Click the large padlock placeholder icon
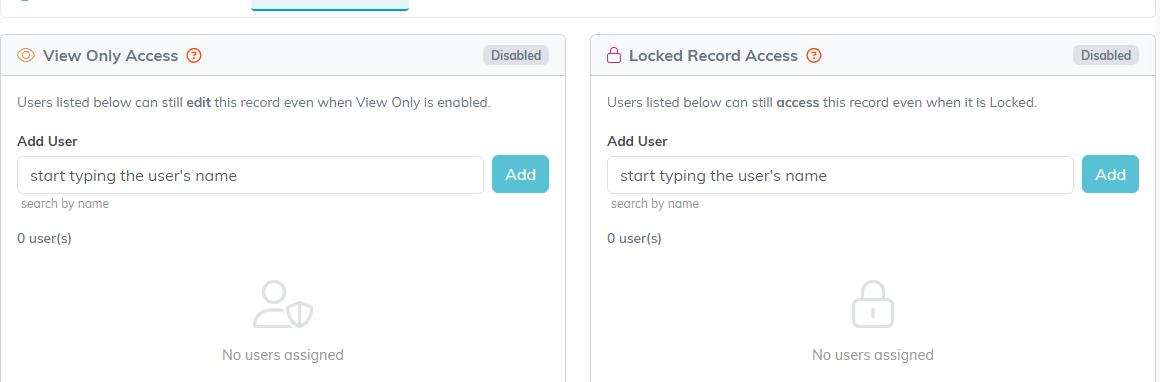Viewport: 1160px width, 382px height. (x=873, y=304)
